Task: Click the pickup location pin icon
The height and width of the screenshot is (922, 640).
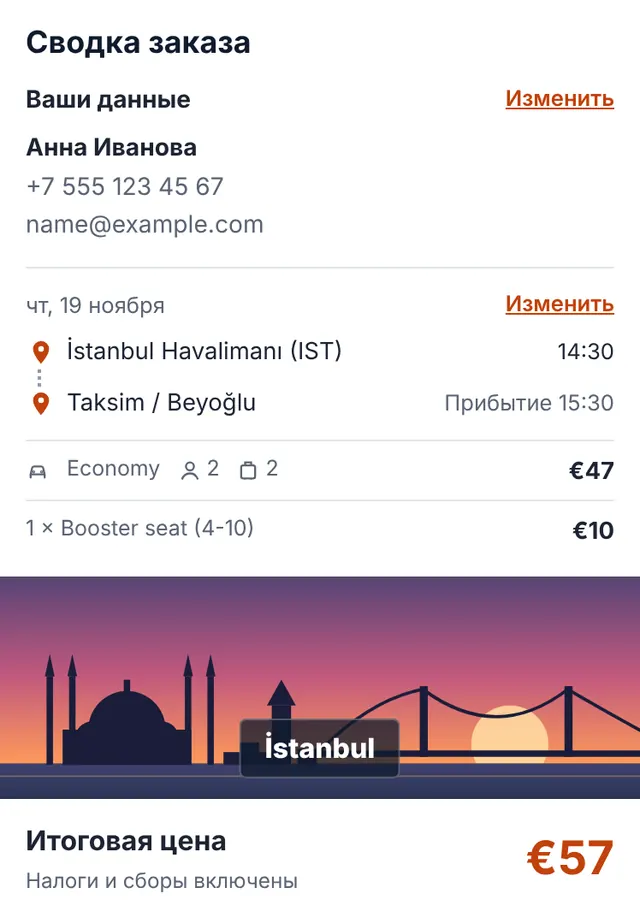Action: (41, 352)
